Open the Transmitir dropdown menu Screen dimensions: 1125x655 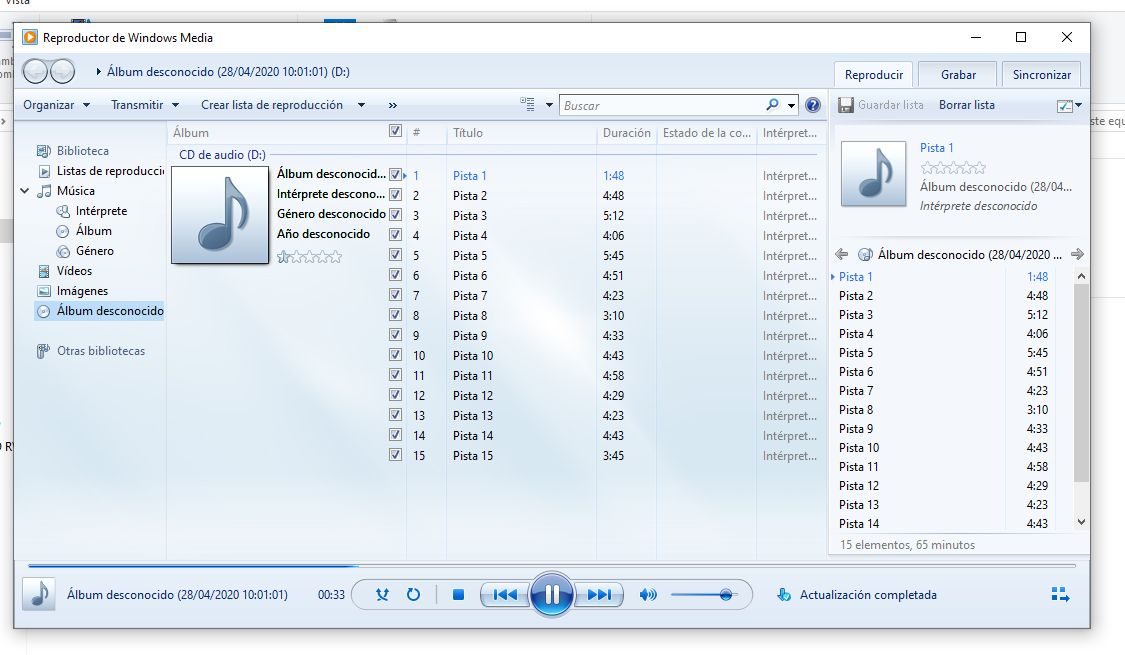145,105
